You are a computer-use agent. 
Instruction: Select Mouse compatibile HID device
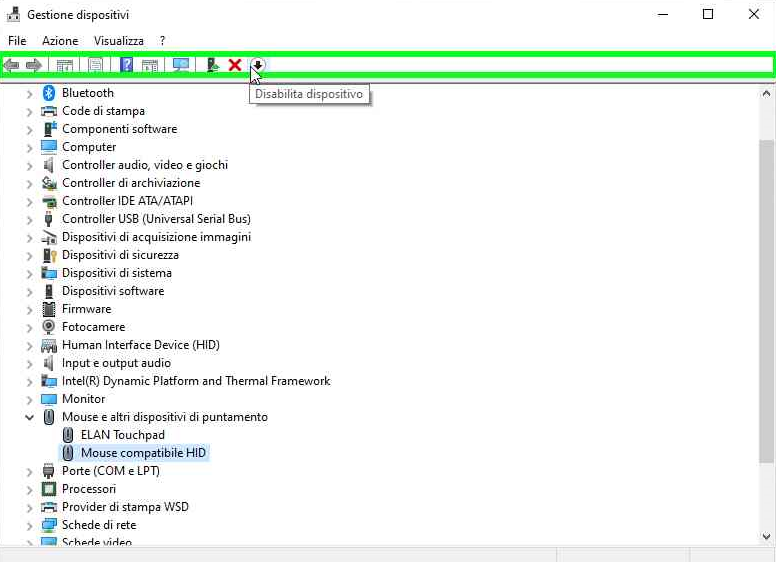pos(143,453)
